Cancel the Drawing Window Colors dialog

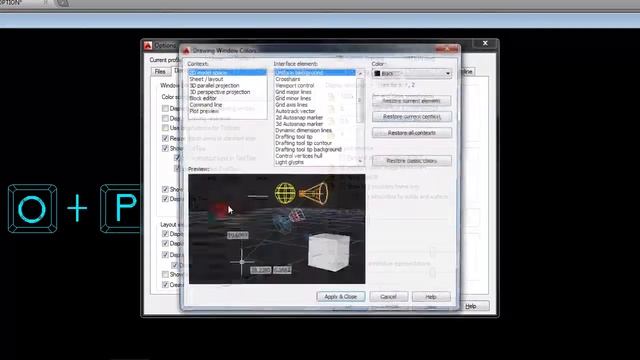pyautogui.click(x=388, y=297)
